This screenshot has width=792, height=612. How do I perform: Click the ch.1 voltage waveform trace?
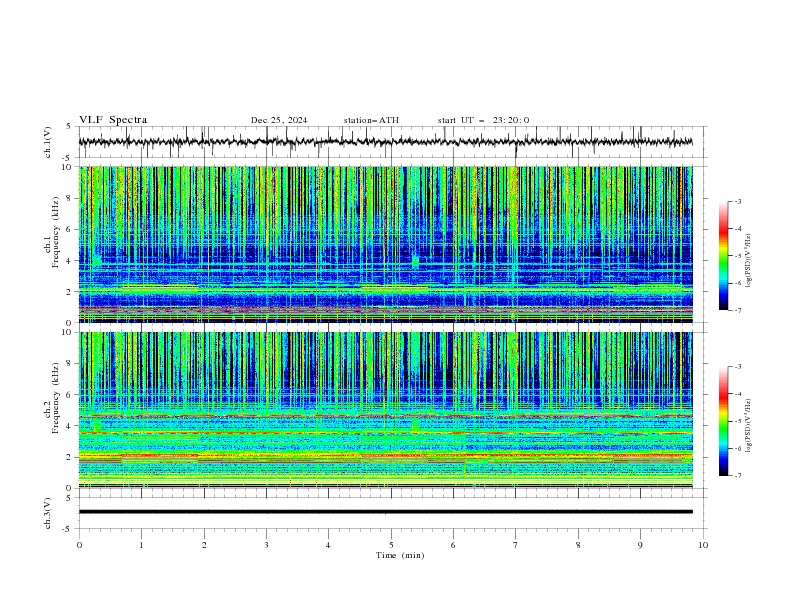click(385, 142)
